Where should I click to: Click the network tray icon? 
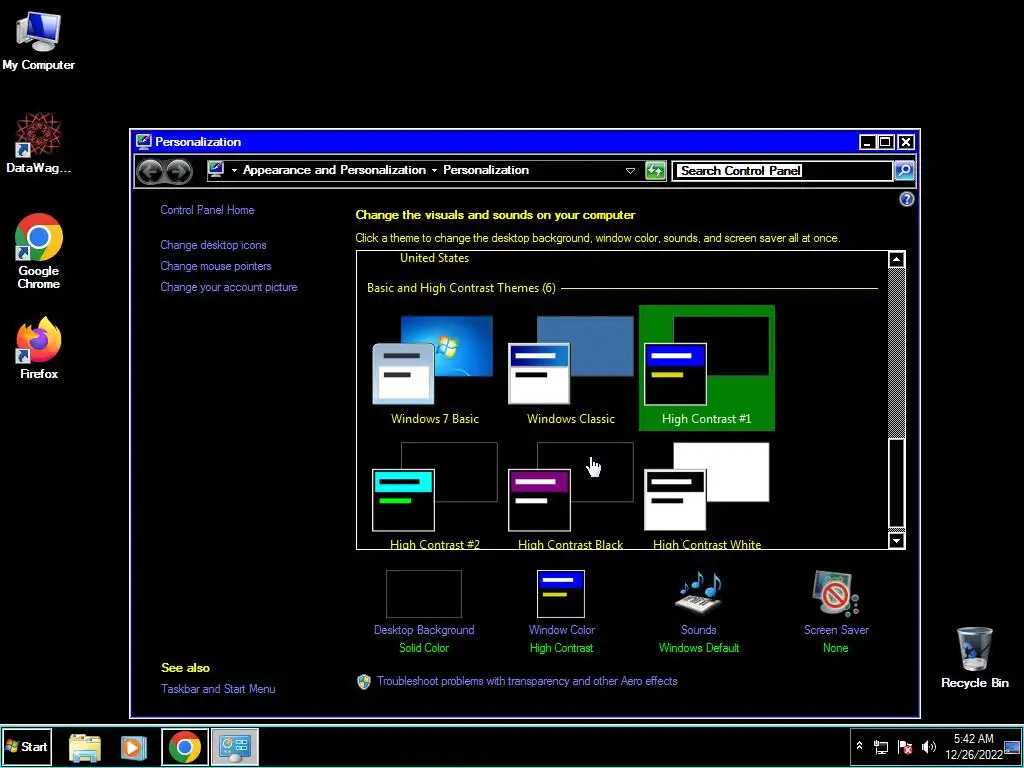pyautogui.click(x=882, y=746)
